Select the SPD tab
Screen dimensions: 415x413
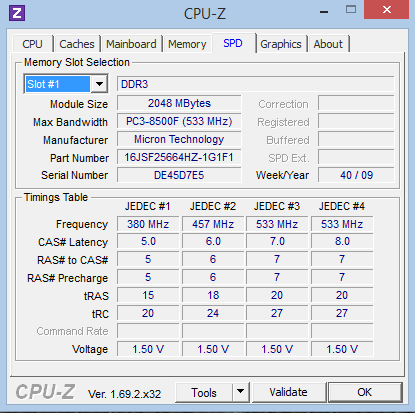(x=233, y=43)
